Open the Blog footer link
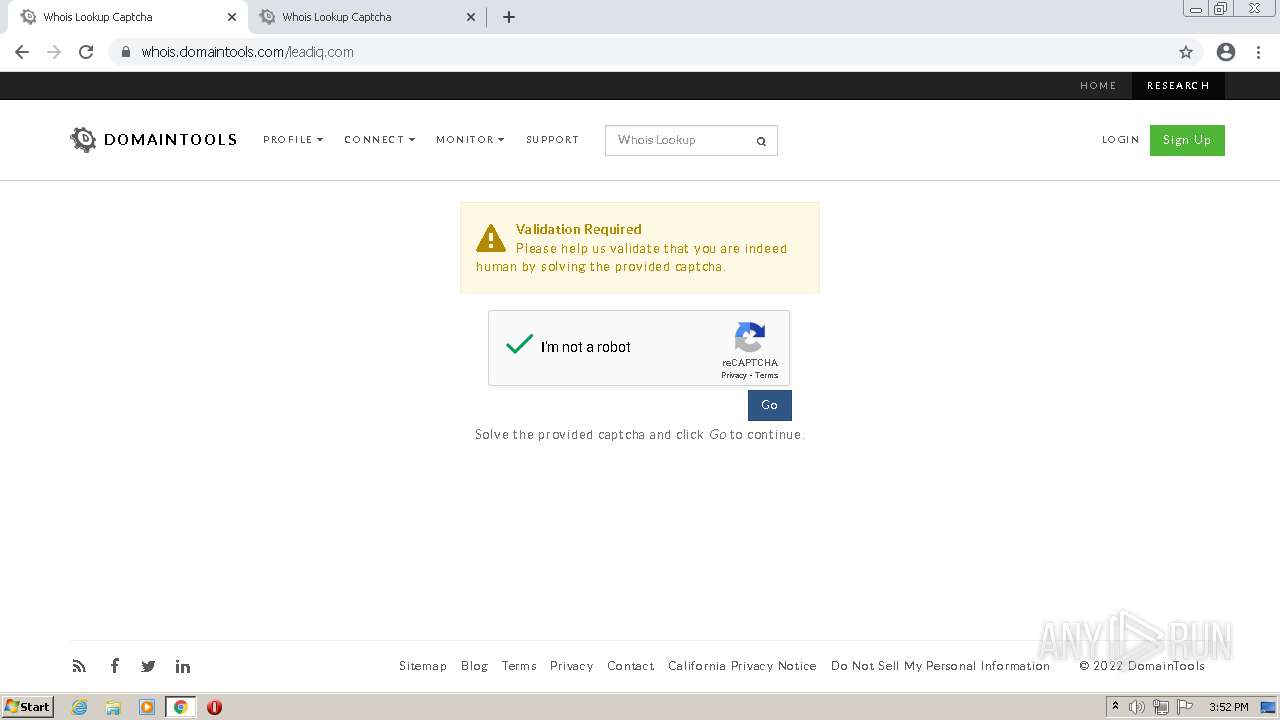 474,666
